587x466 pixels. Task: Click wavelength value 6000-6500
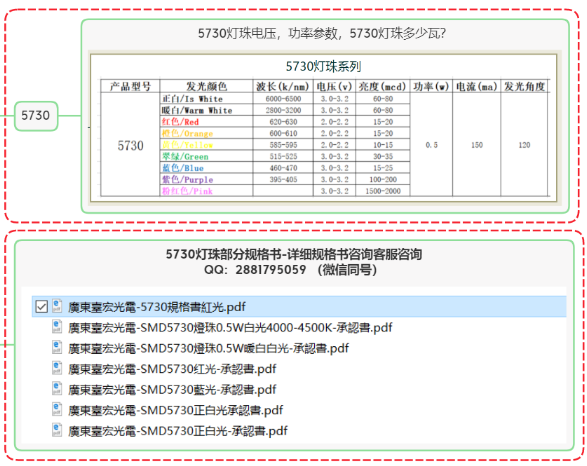pos(283,99)
